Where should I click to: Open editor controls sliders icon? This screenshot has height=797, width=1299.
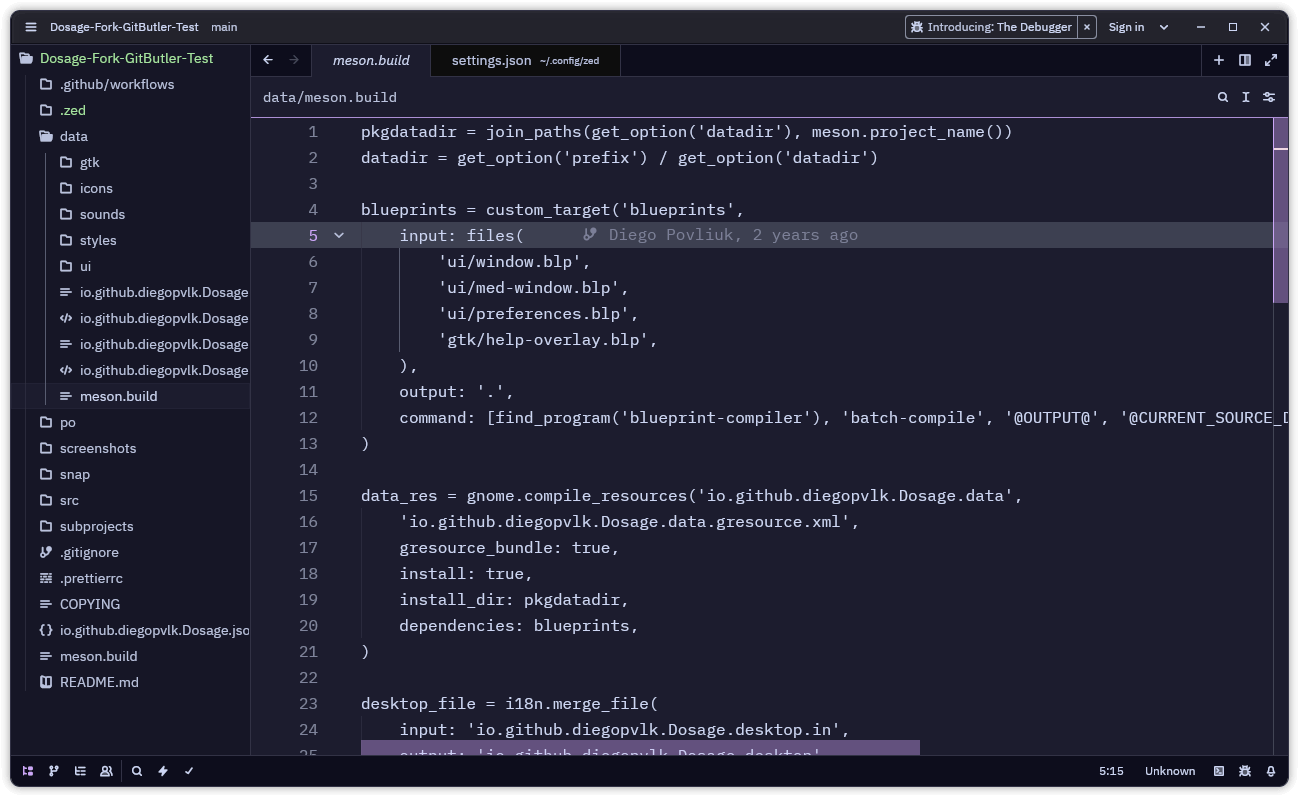1269,97
